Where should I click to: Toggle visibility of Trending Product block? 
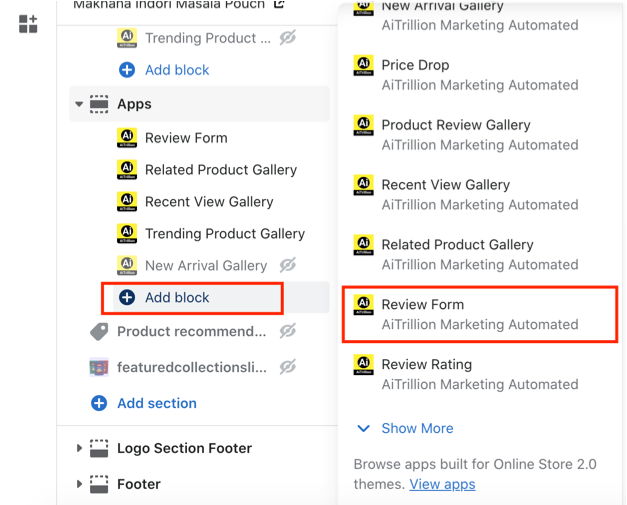288,38
